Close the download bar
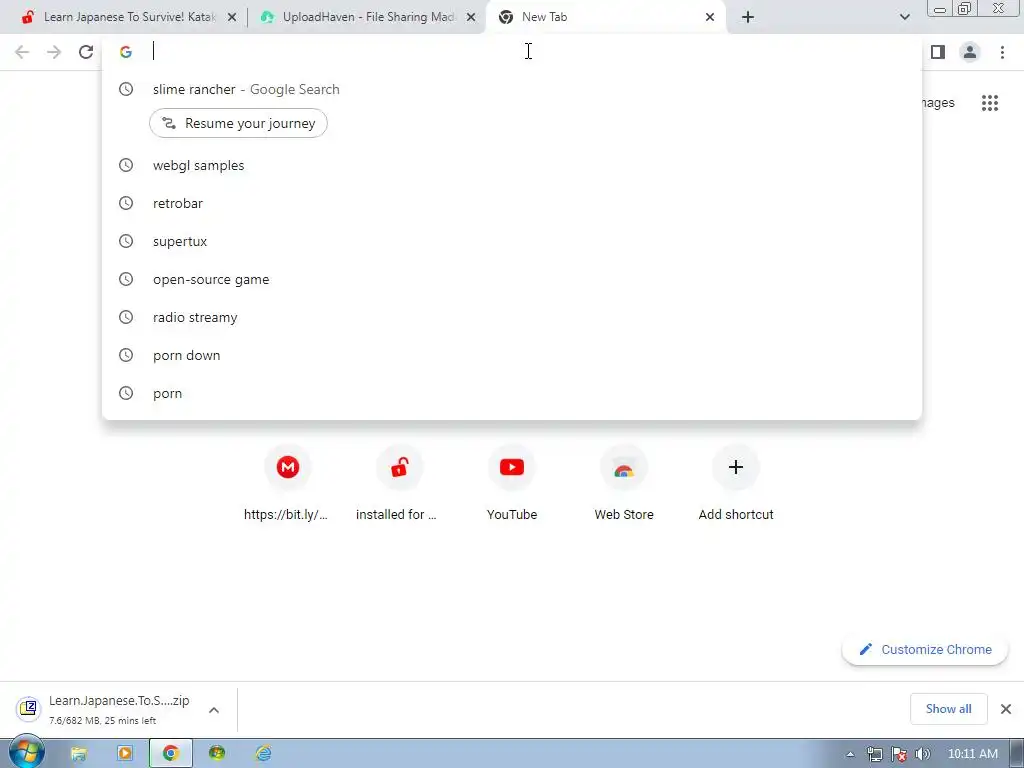Screen dimensions: 1024x768 click(1006, 709)
